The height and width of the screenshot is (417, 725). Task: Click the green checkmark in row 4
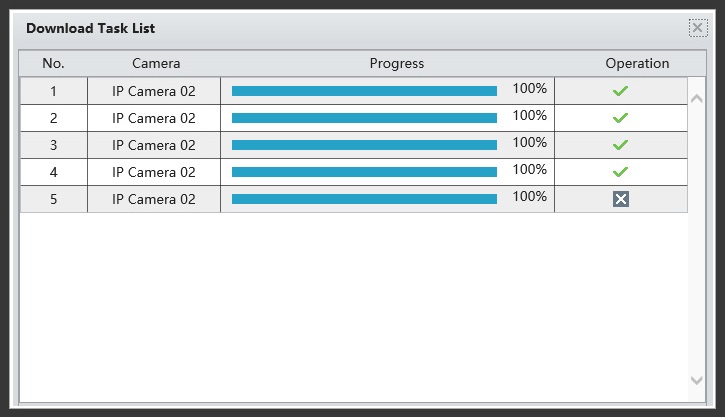point(620,172)
